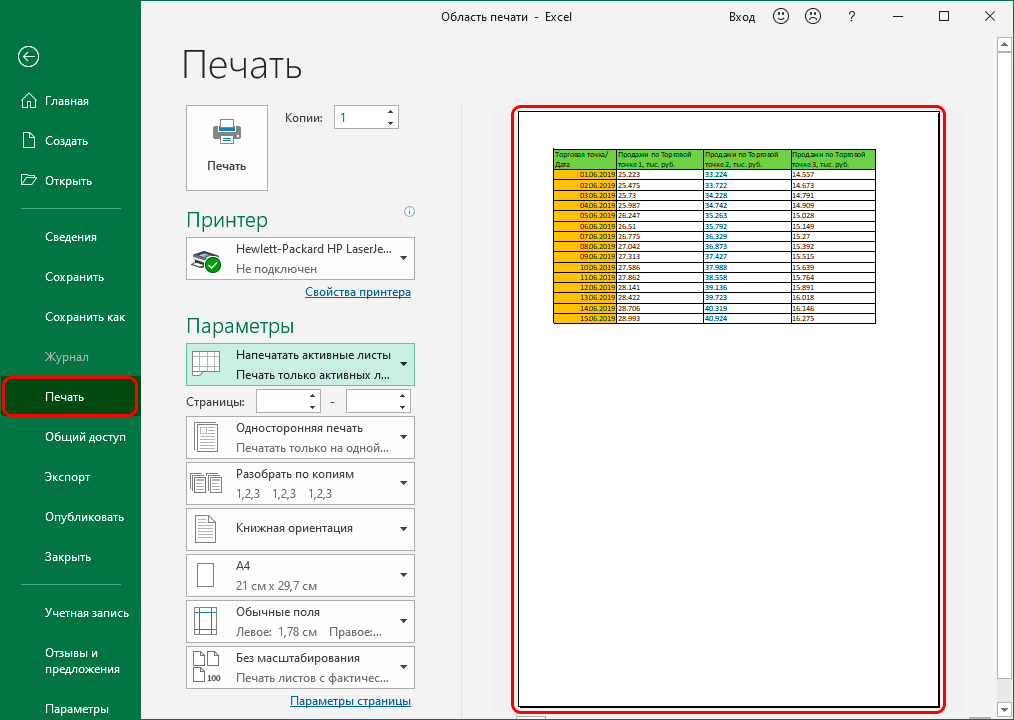Click the first pages range input field
Screen dimensions: 1014x720
coord(281,401)
